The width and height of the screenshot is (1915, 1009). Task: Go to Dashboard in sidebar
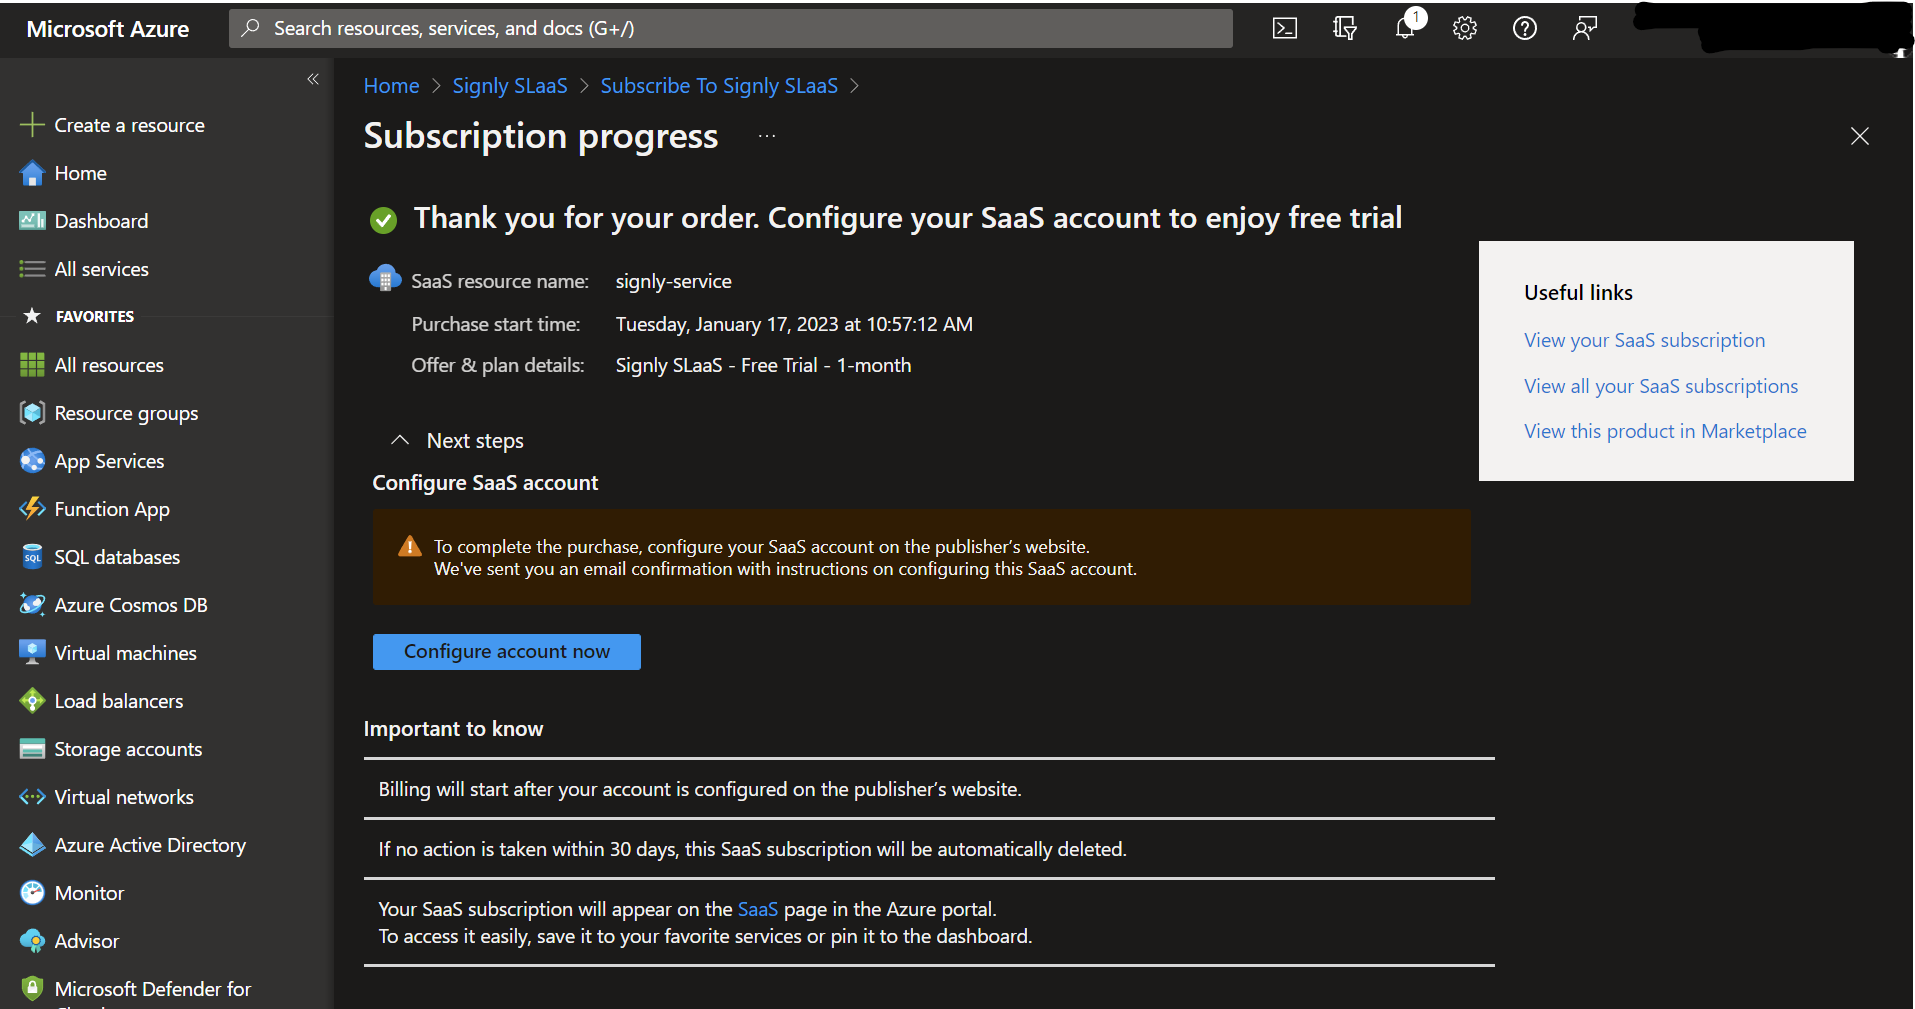pyautogui.click(x=101, y=221)
